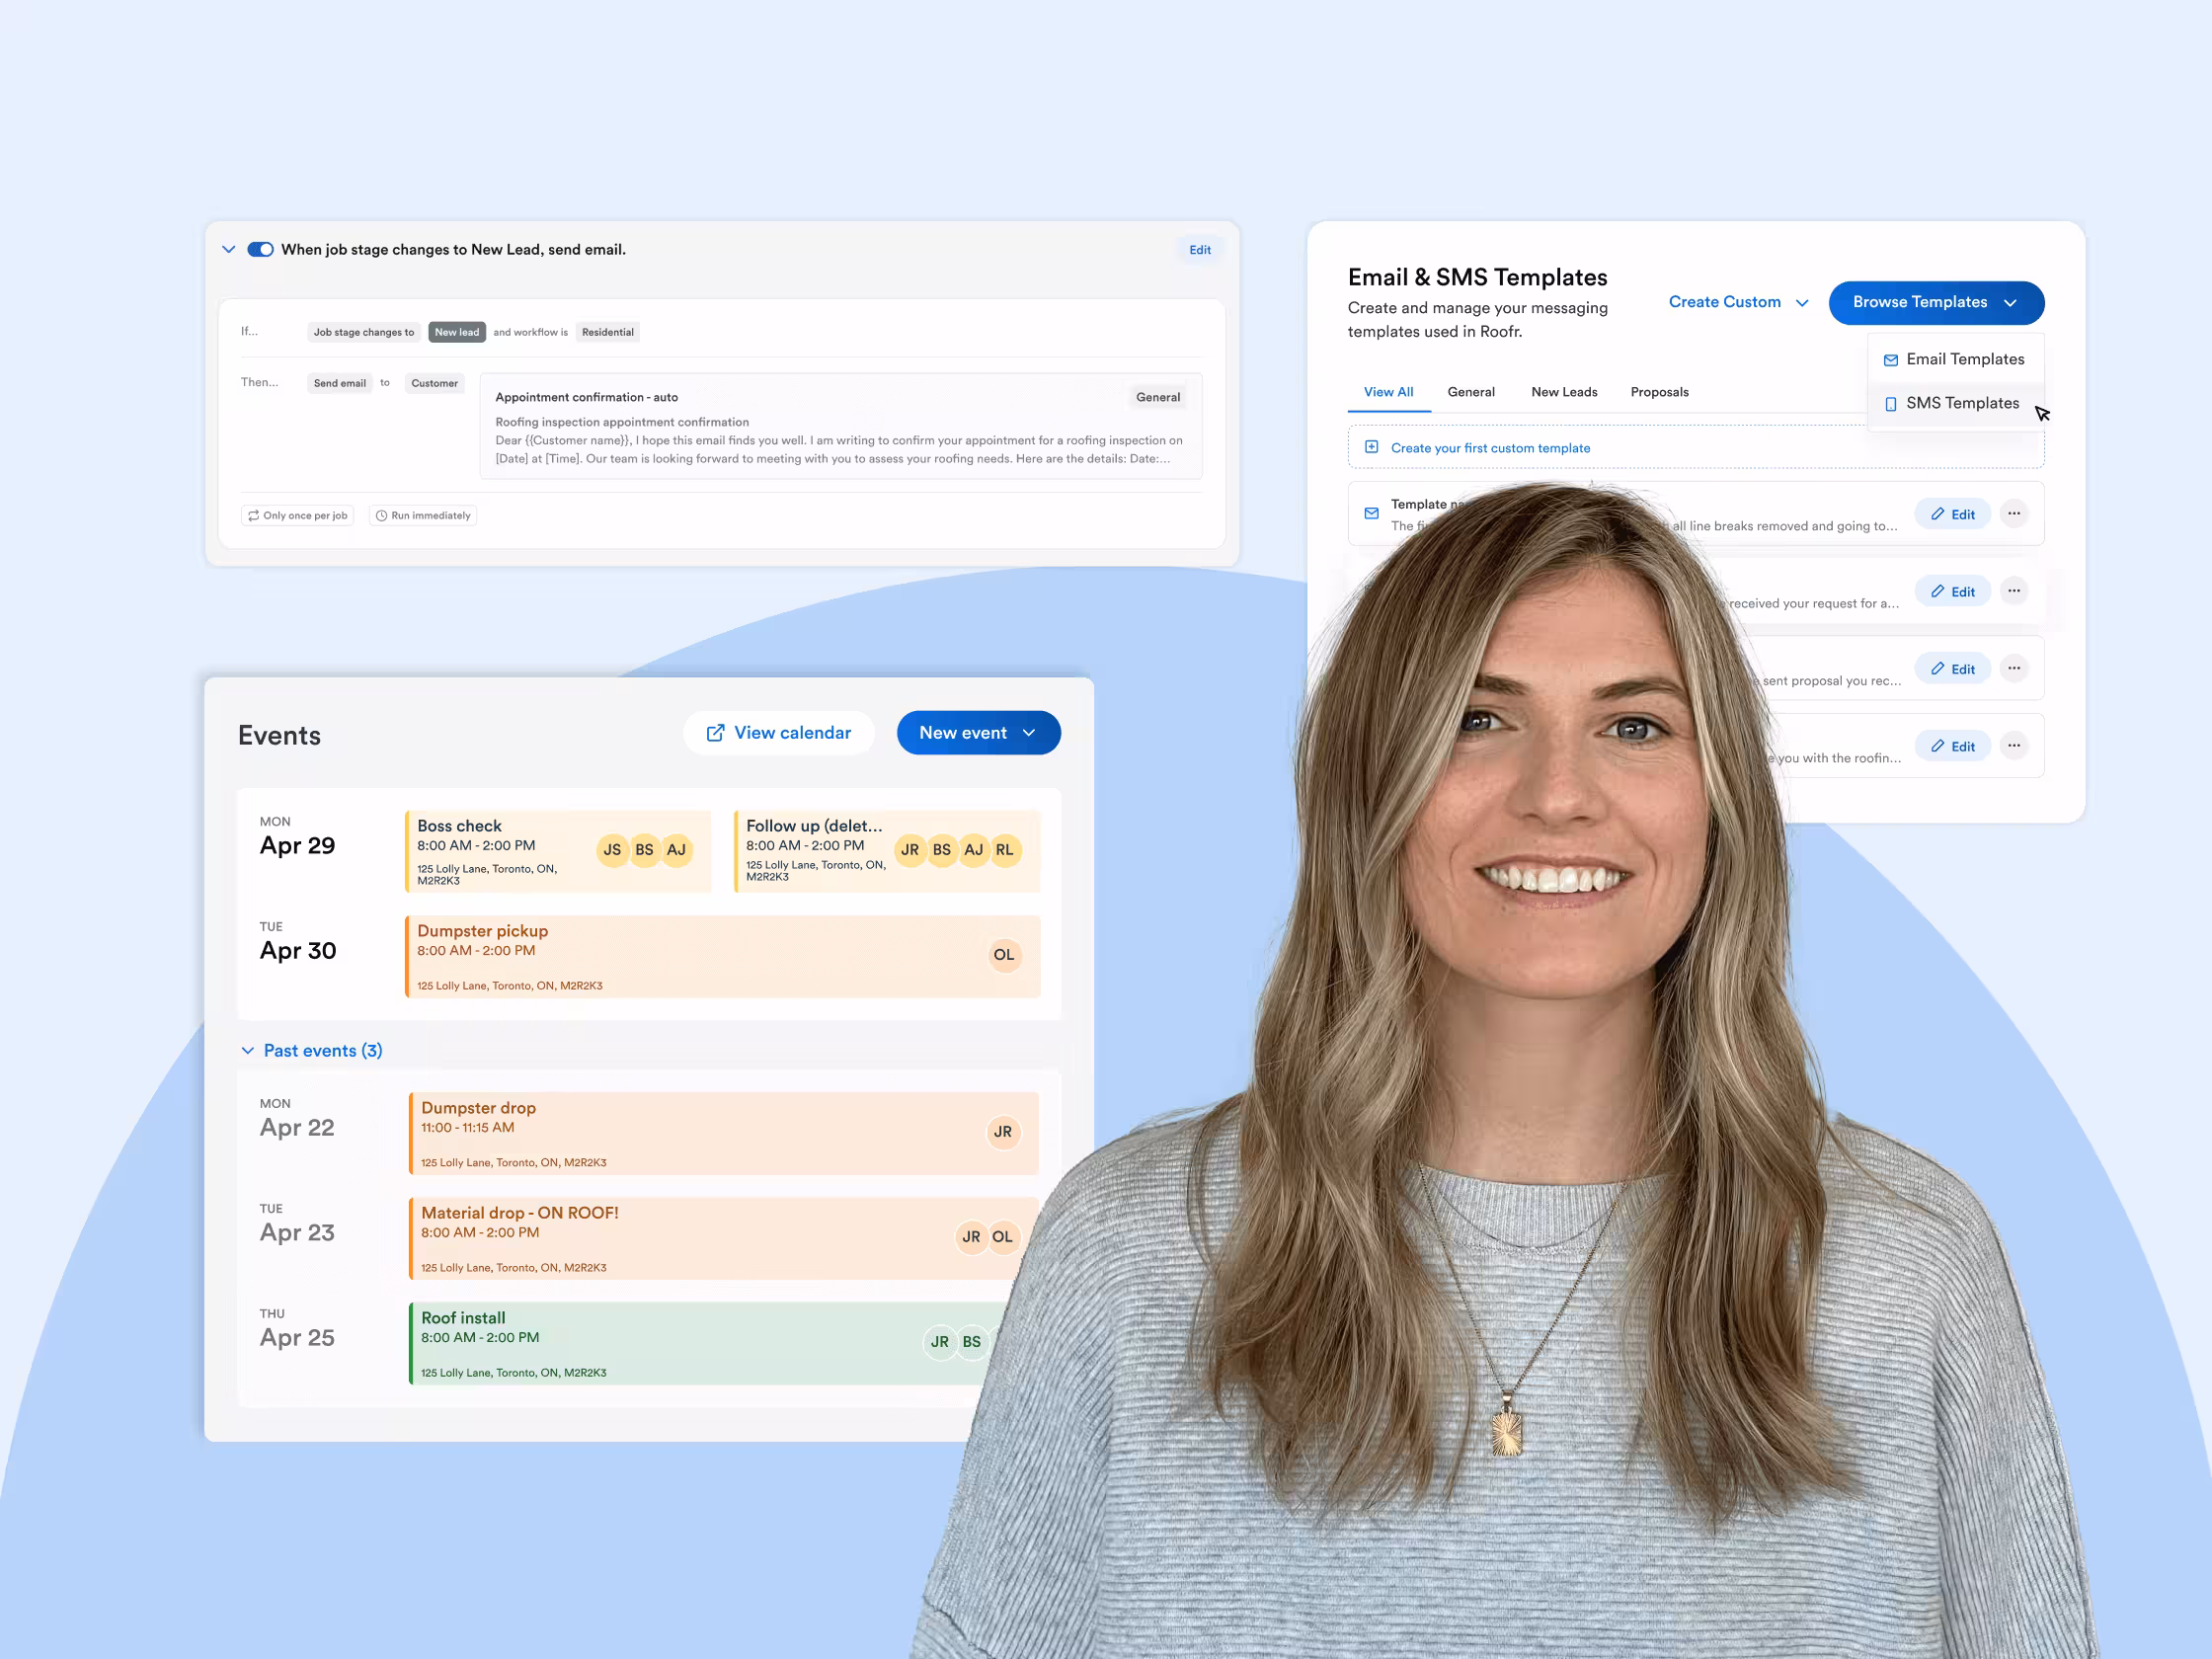Click the Only once per job chip

297,515
